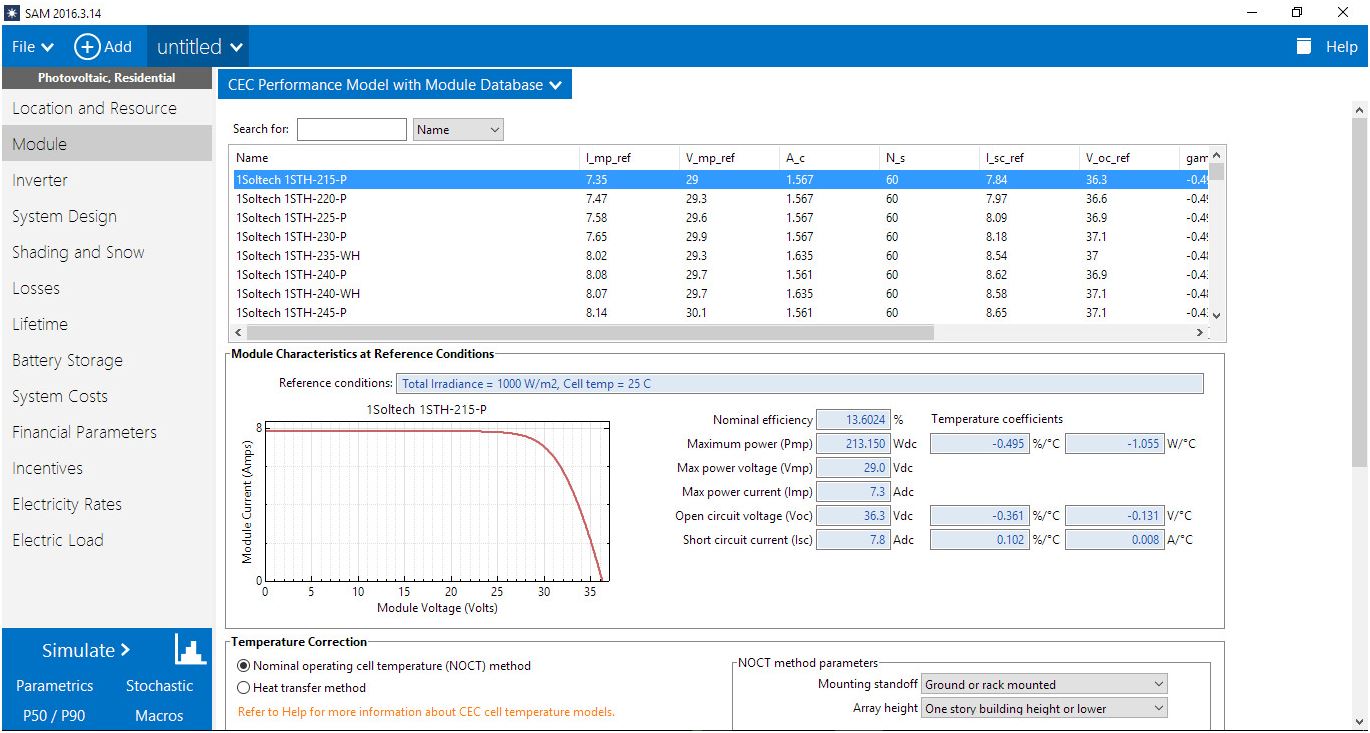The width and height of the screenshot is (1370, 733).
Task: Open the Shading and Snow page
Action: click(78, 252)
